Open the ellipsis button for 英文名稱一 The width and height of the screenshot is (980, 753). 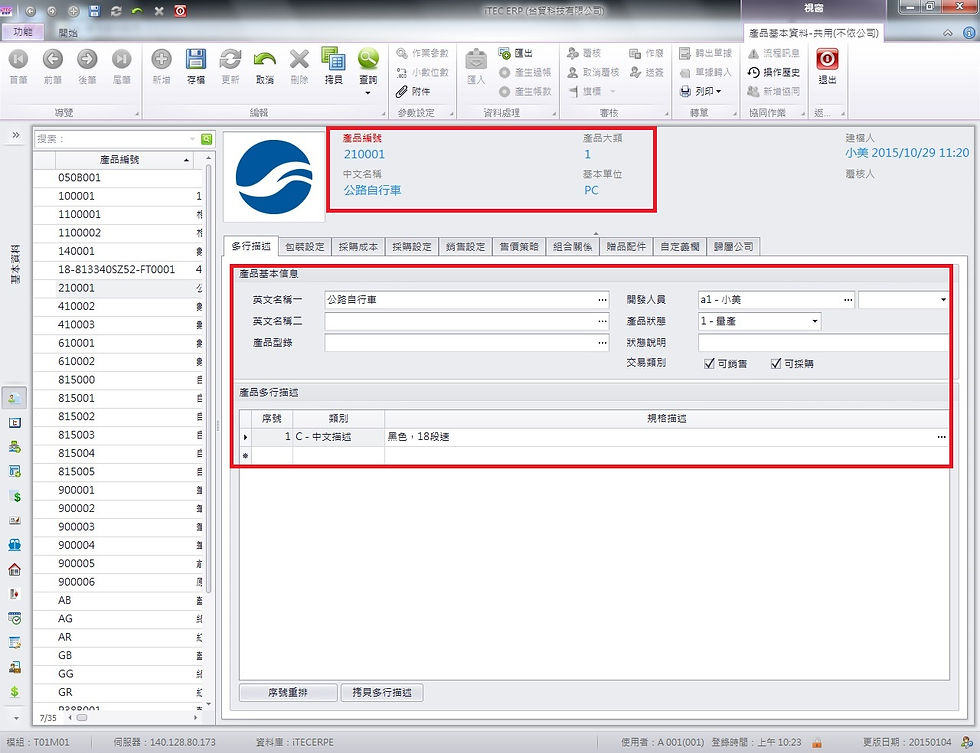[x=602, y=300]
